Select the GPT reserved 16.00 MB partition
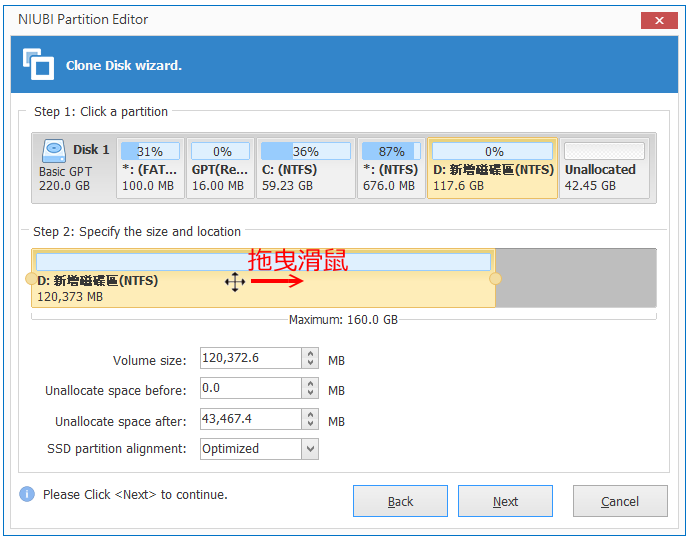 (220, 168)
